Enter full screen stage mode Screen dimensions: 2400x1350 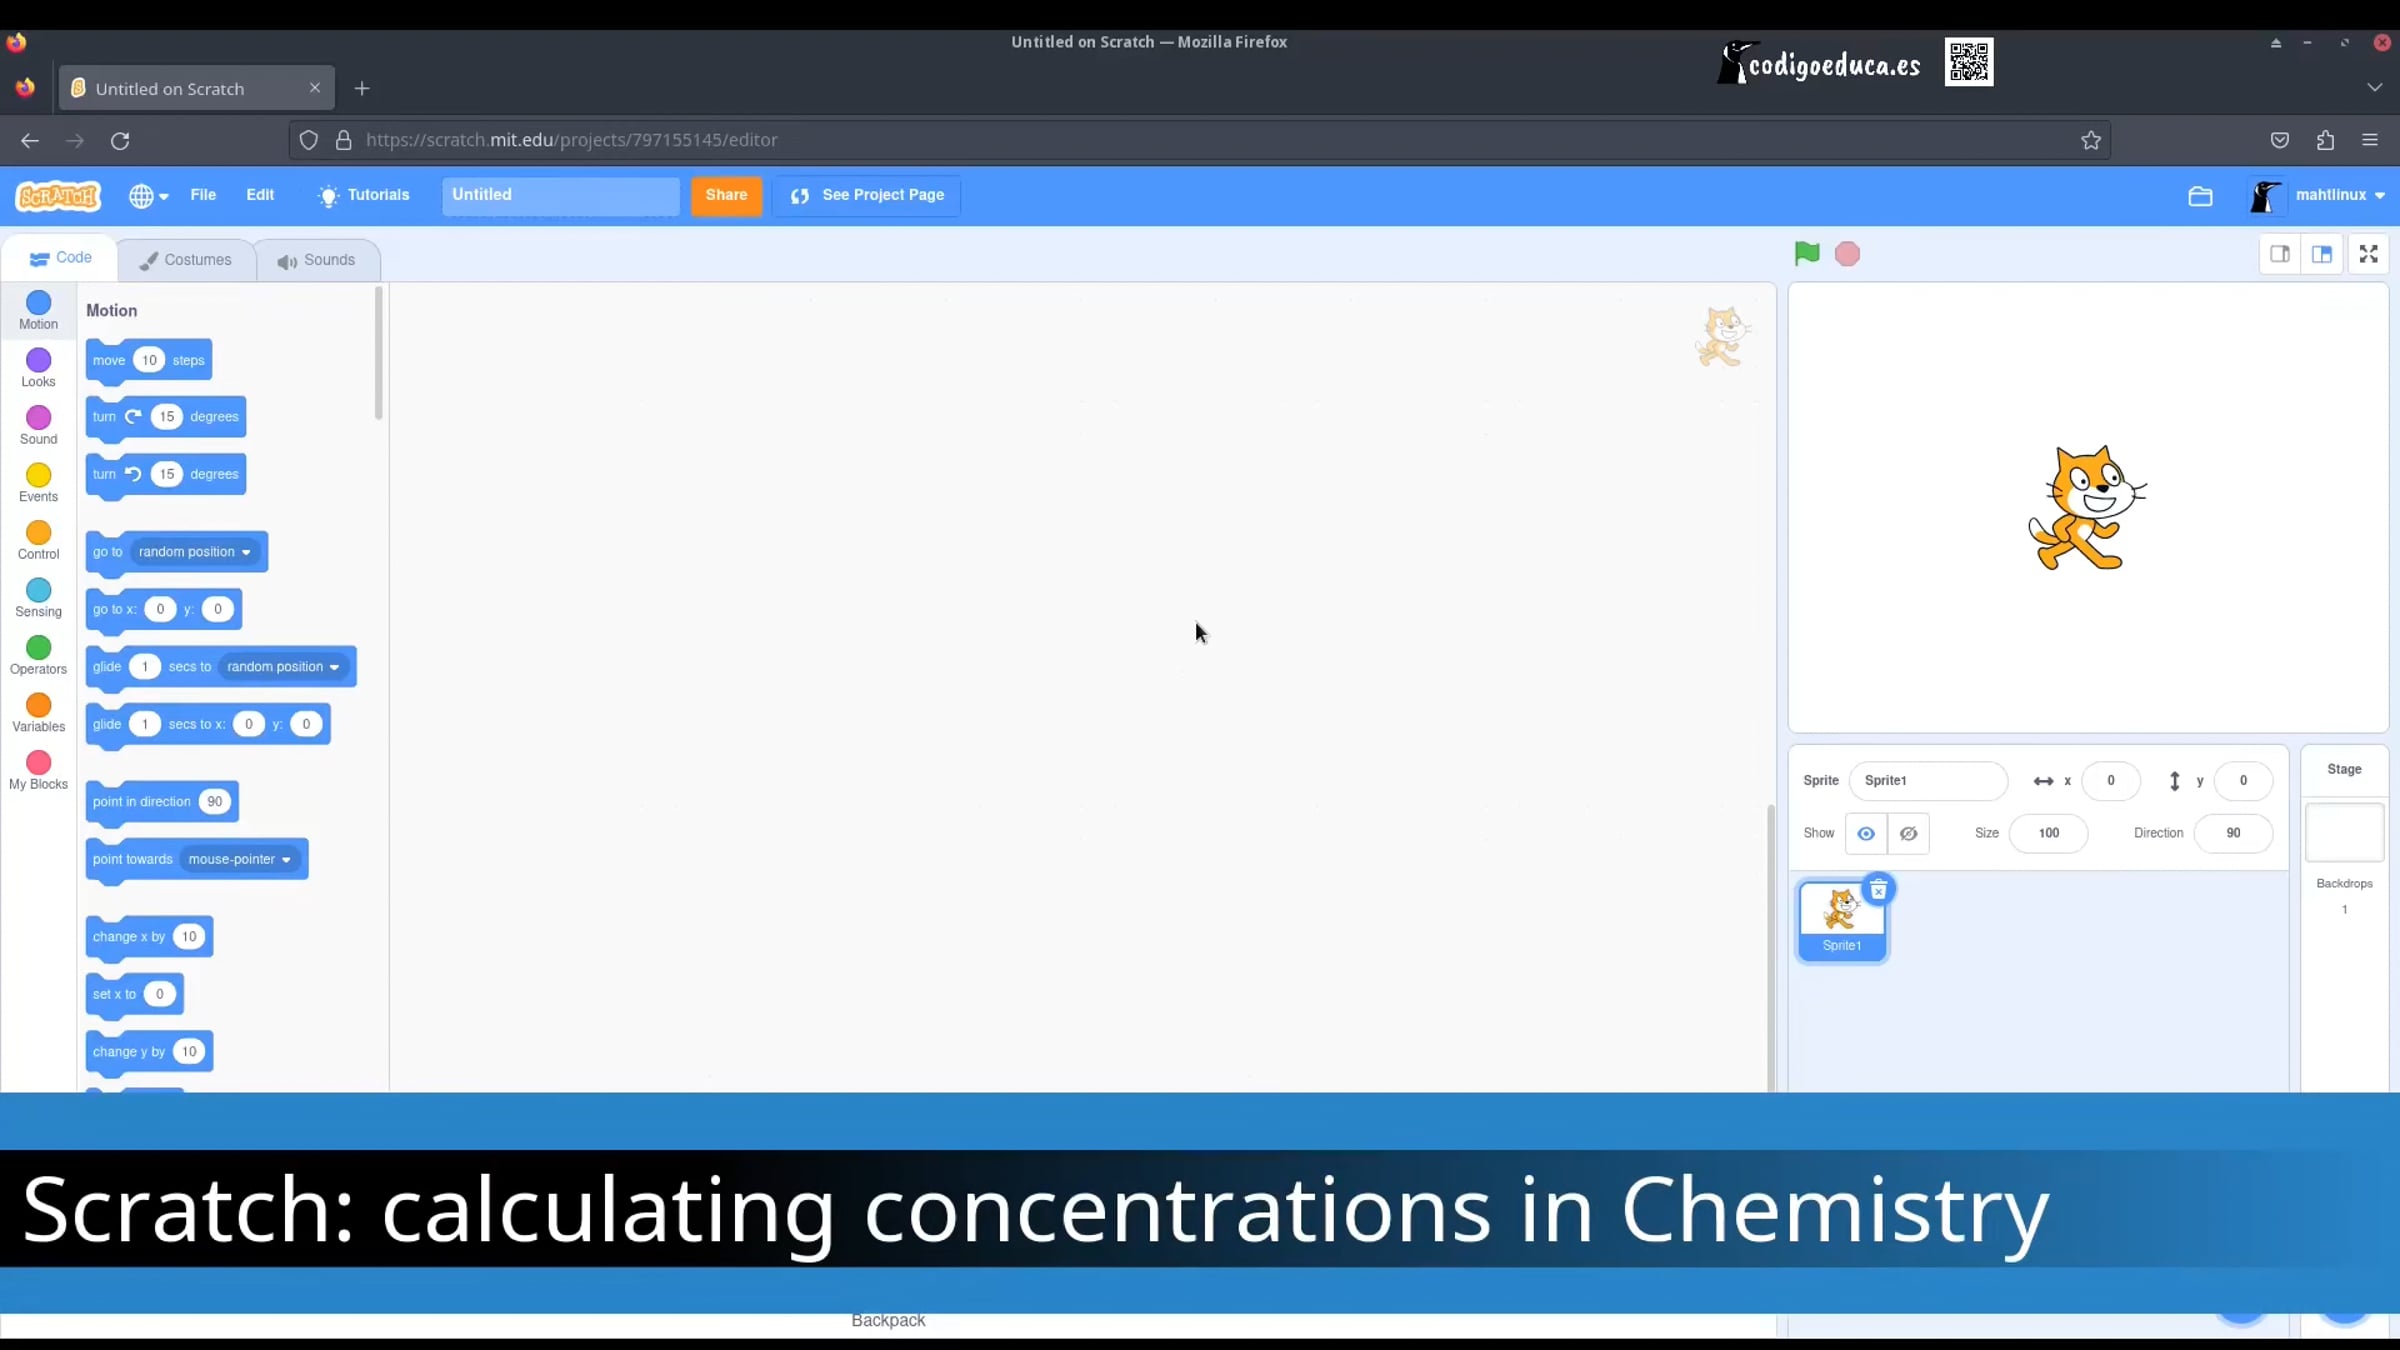[2368, 254]
